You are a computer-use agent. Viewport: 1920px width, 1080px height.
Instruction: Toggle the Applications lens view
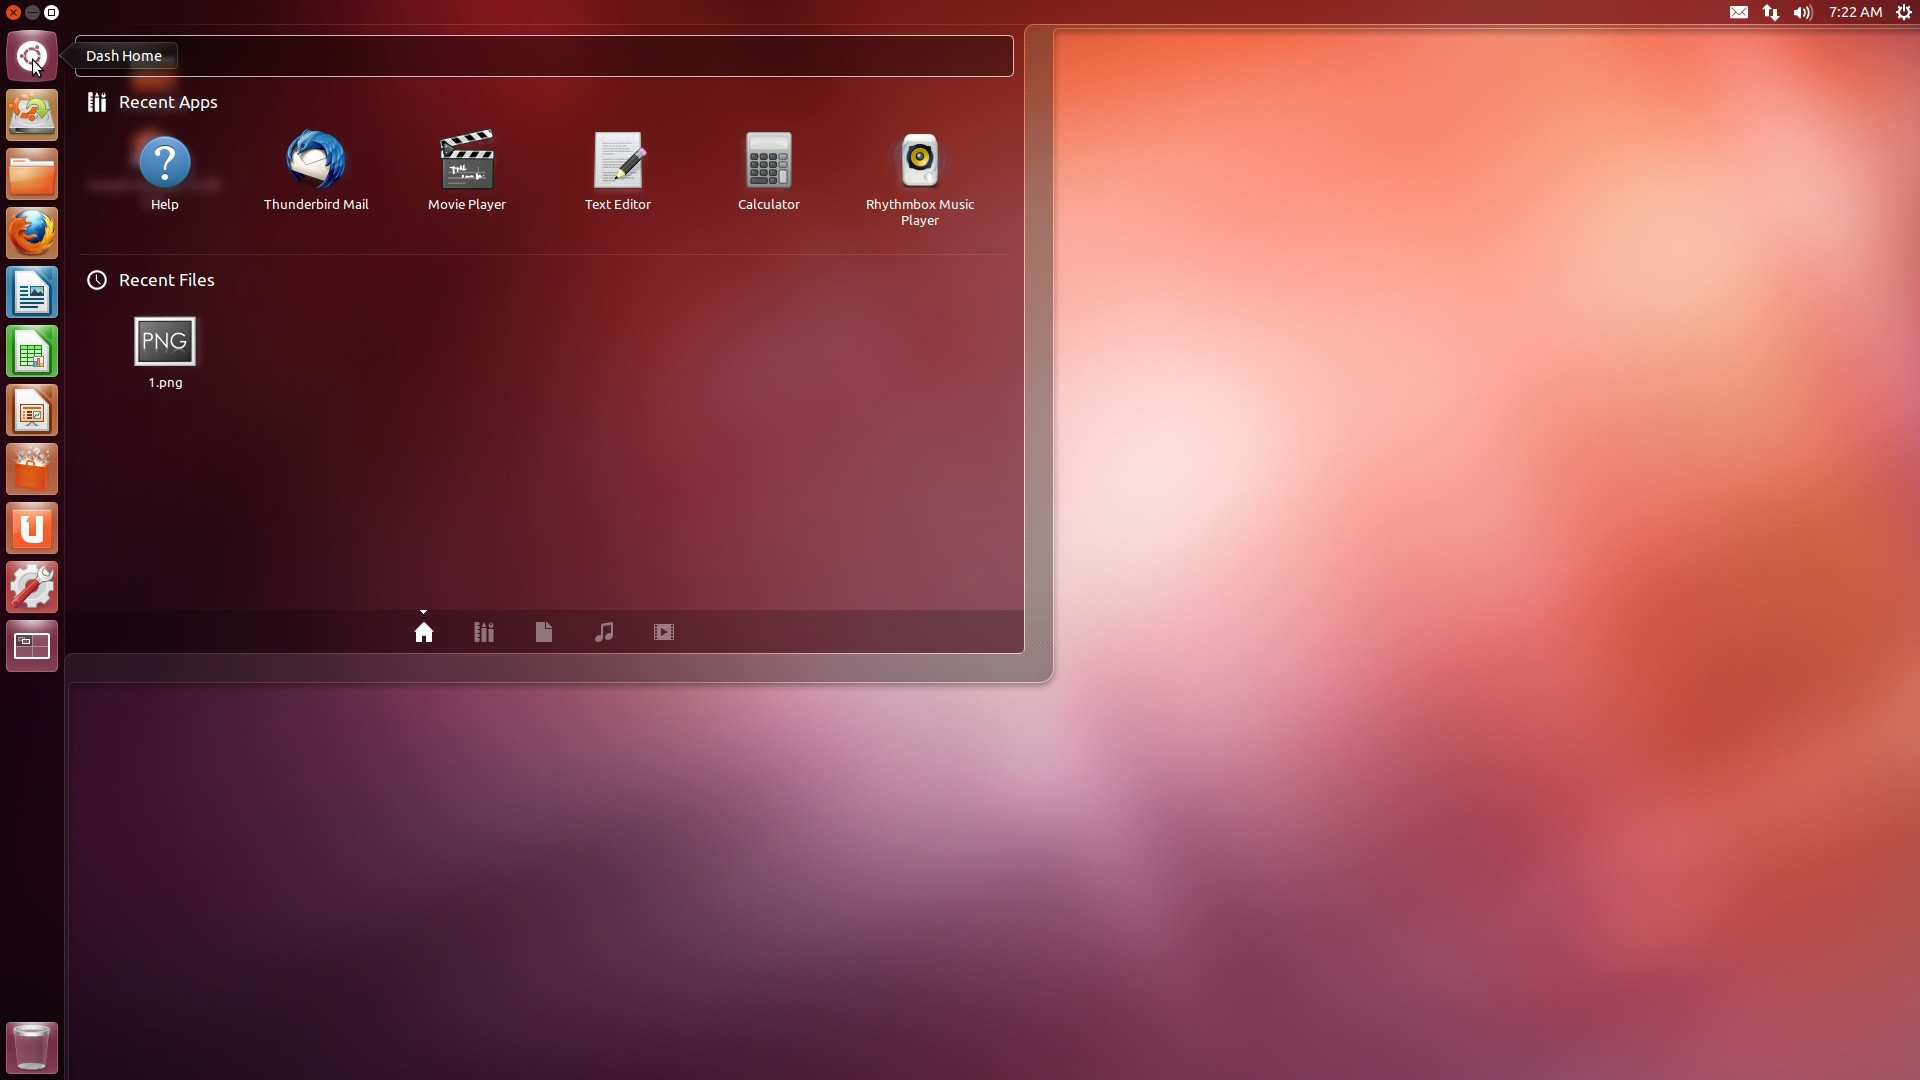pyautogui.click(x=483, y=630)
